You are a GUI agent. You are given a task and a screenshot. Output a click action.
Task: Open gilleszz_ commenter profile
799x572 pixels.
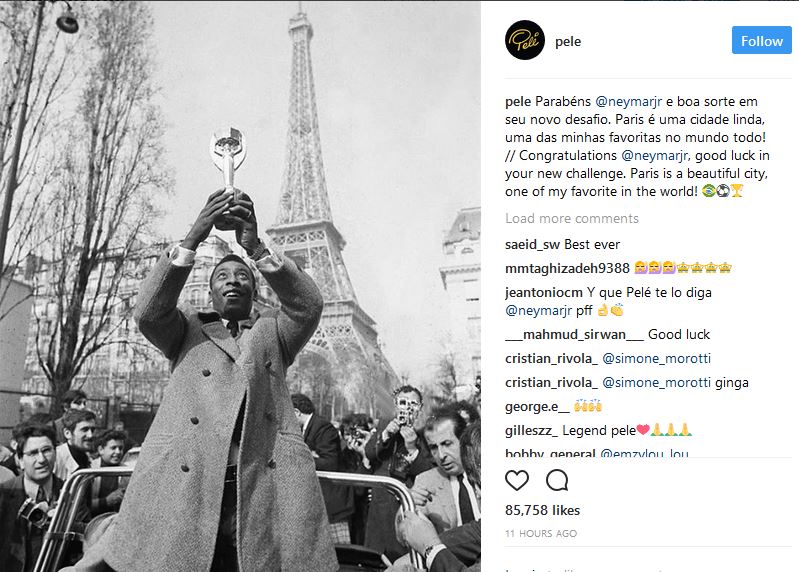coord(531,431)
